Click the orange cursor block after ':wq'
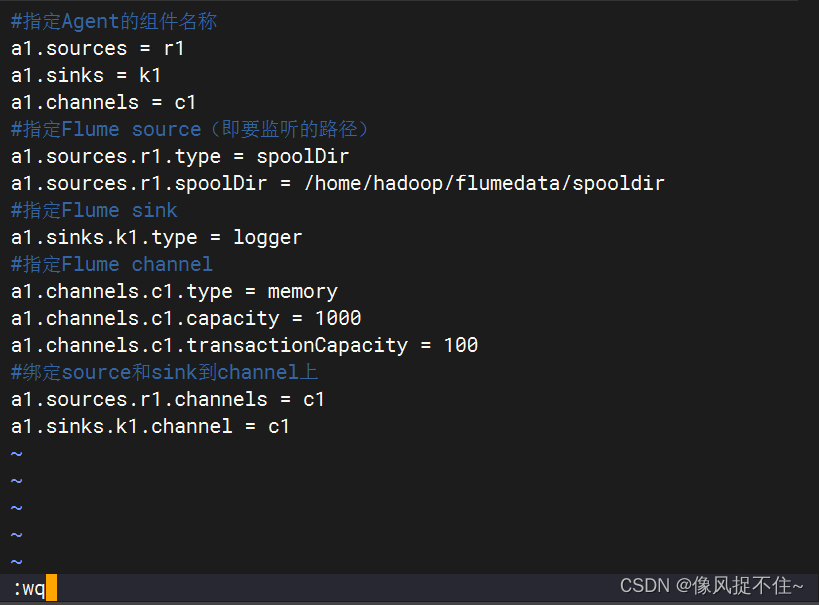819x605 pixels. [51, 587]
